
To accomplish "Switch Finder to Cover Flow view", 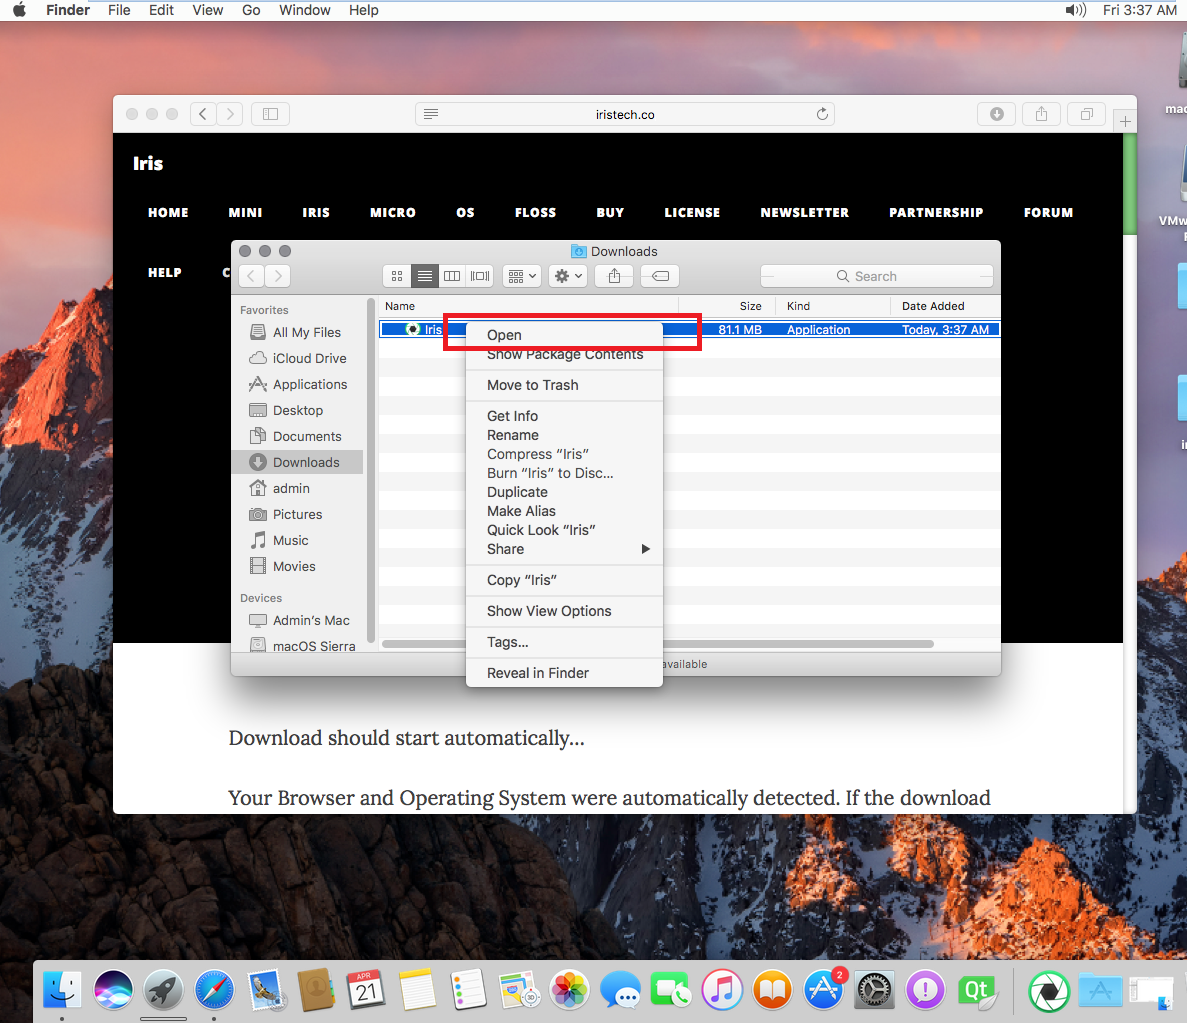I will 480,276.
